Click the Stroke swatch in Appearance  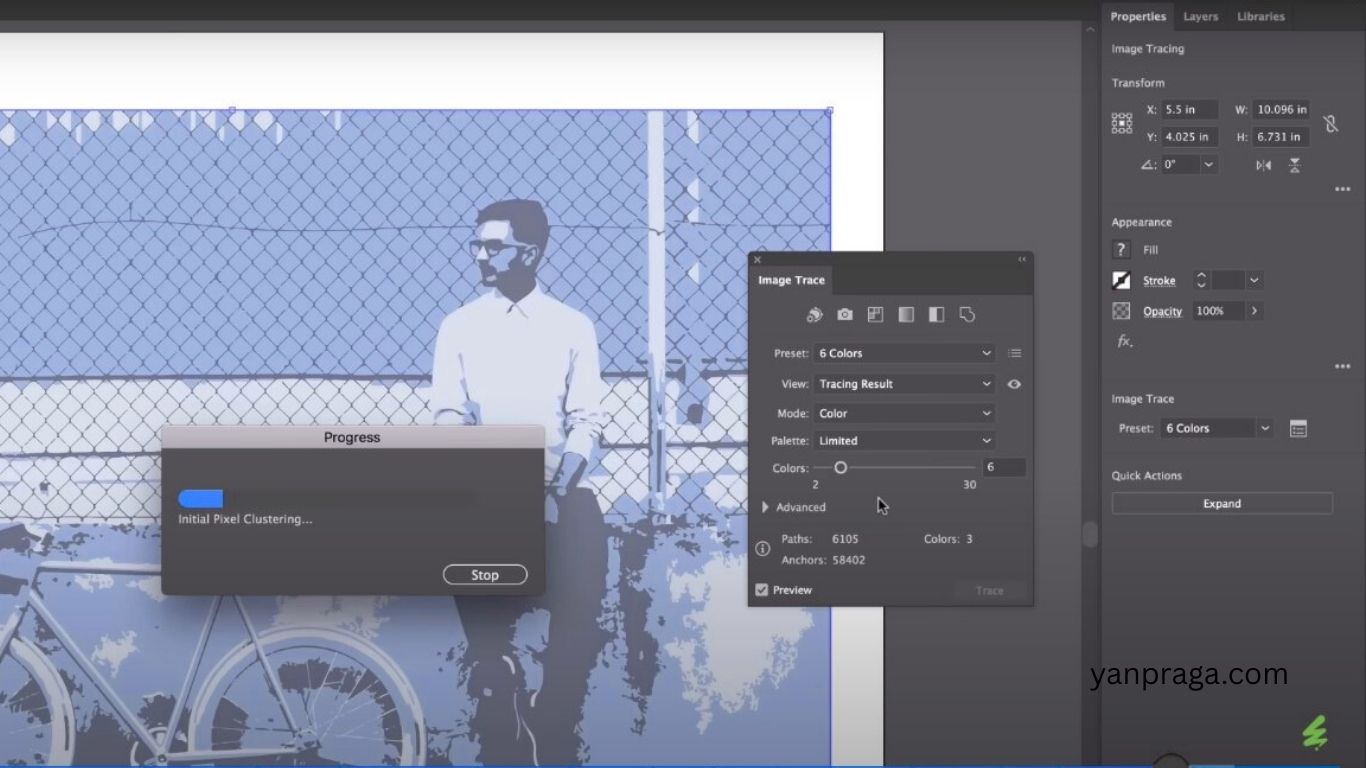coord(1121,281)
